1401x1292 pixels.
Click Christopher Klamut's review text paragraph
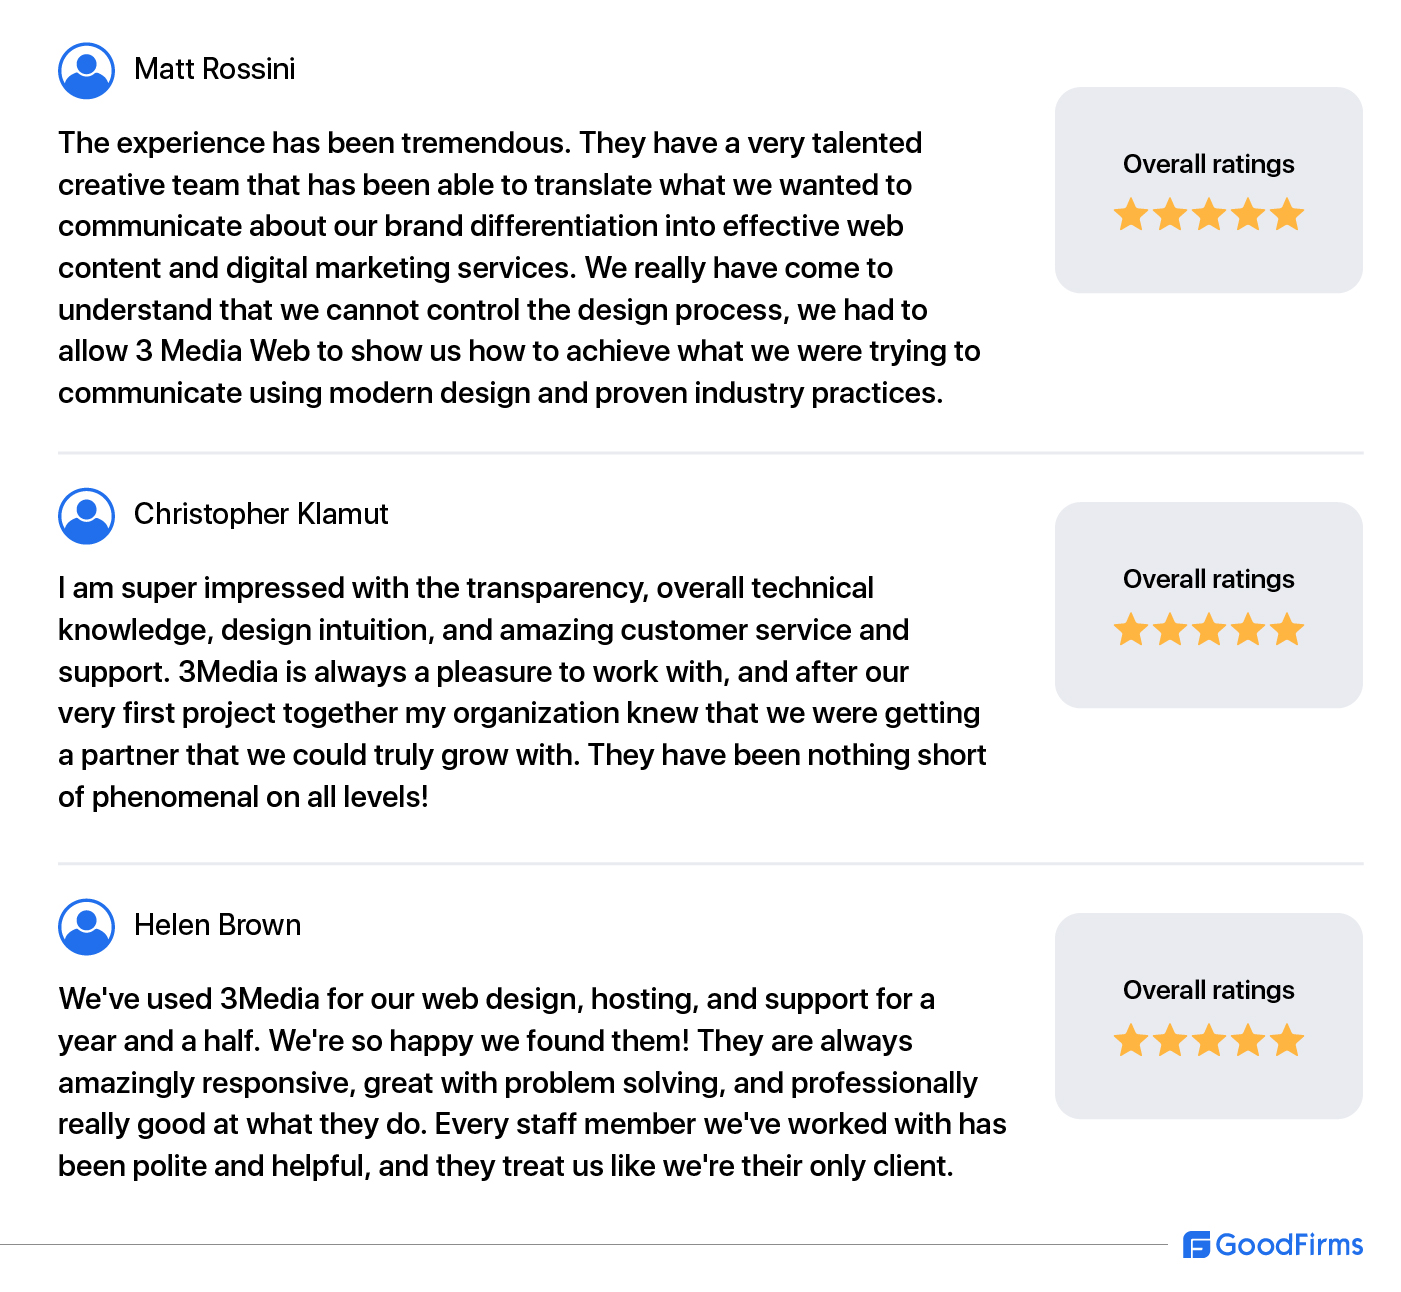coord(522,692)
